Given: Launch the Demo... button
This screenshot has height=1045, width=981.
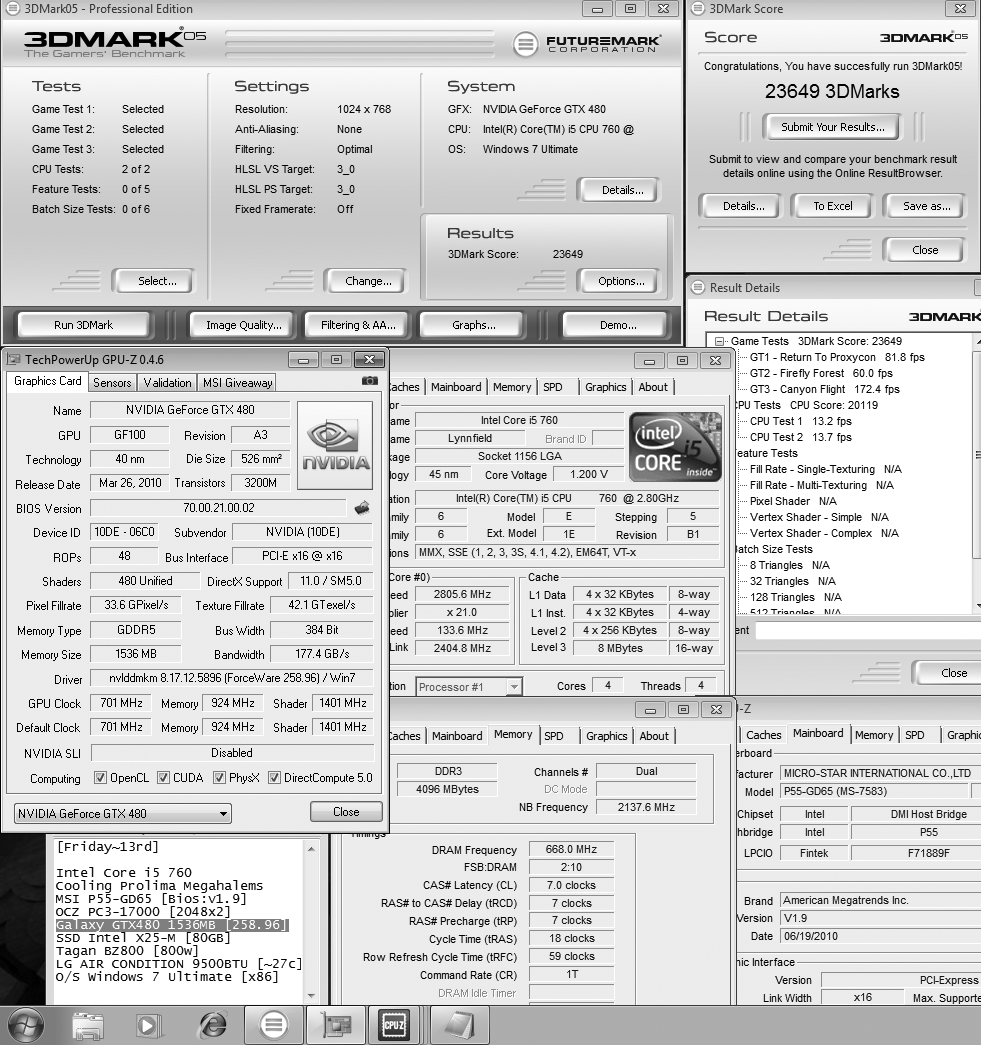Looking at the screenshot, I should tap(618, 325).
